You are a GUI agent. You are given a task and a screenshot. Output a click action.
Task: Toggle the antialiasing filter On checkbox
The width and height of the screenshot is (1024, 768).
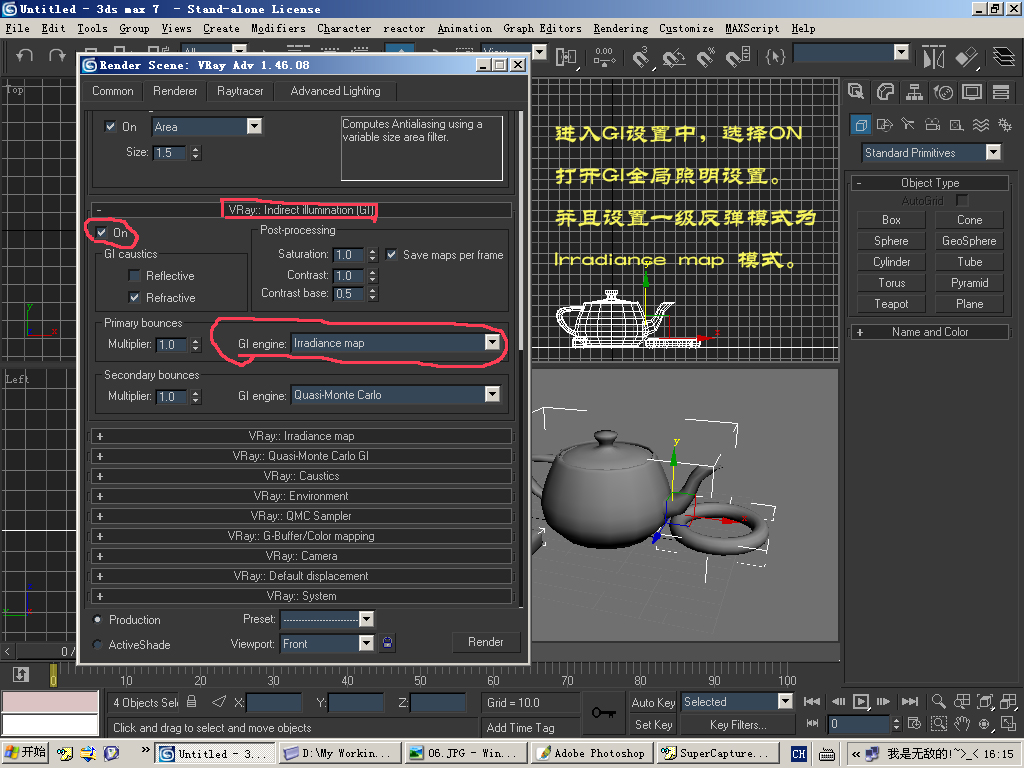pyautogui.click(x=110, y=127)
